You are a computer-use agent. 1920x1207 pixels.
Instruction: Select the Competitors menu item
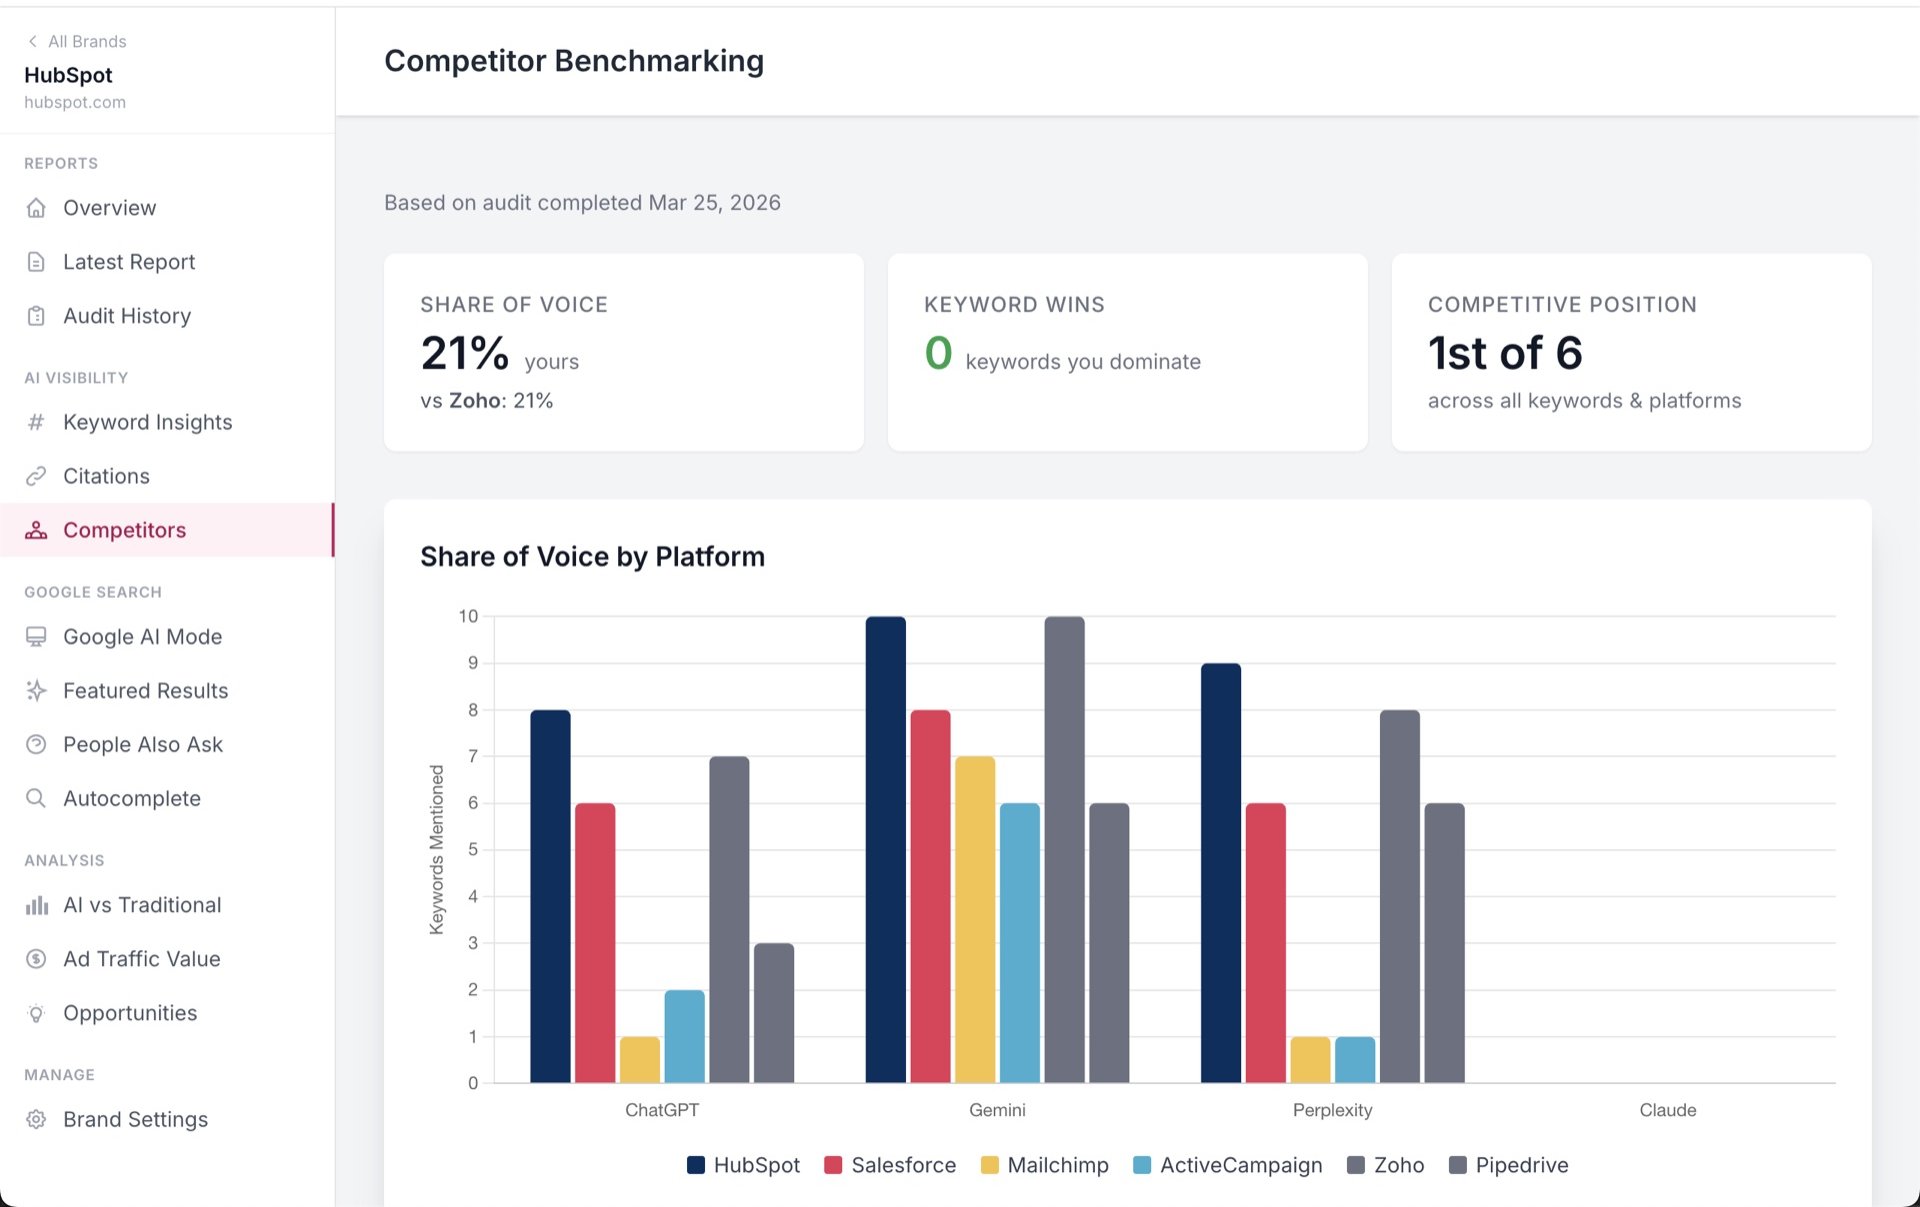coord(167,530)
